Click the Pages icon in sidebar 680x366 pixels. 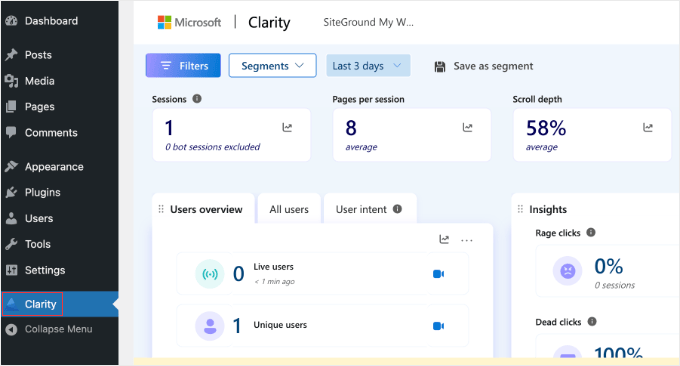click(x=11, y=107)
